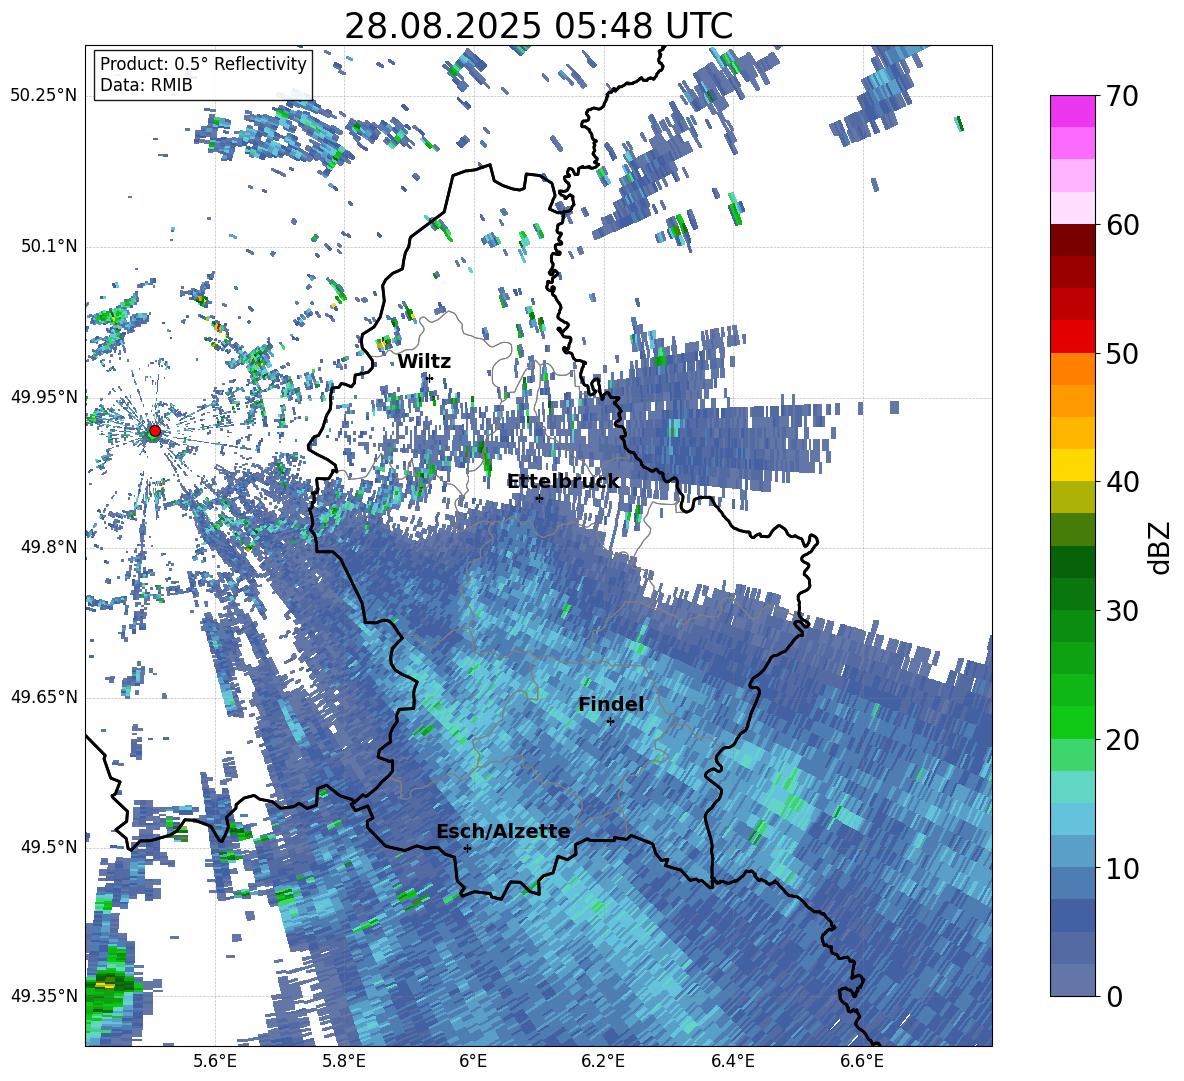
Task: Click the 6°E longitude label
Action: click(x=473, y=1061)
